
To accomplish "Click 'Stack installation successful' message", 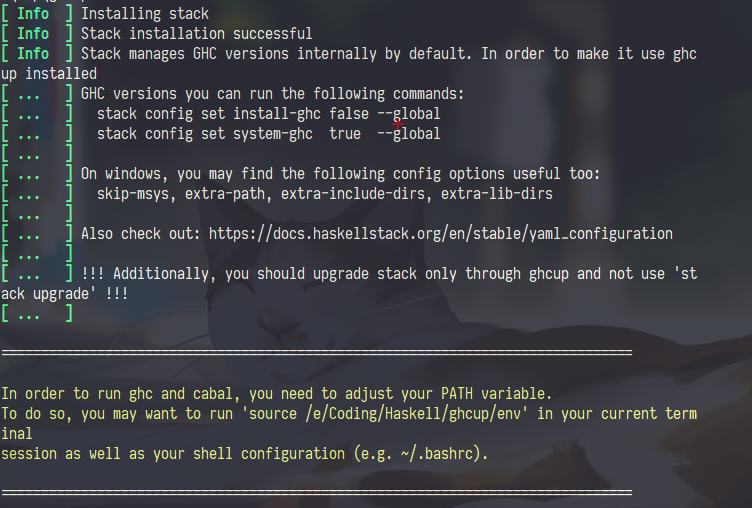I will [197, 34].
